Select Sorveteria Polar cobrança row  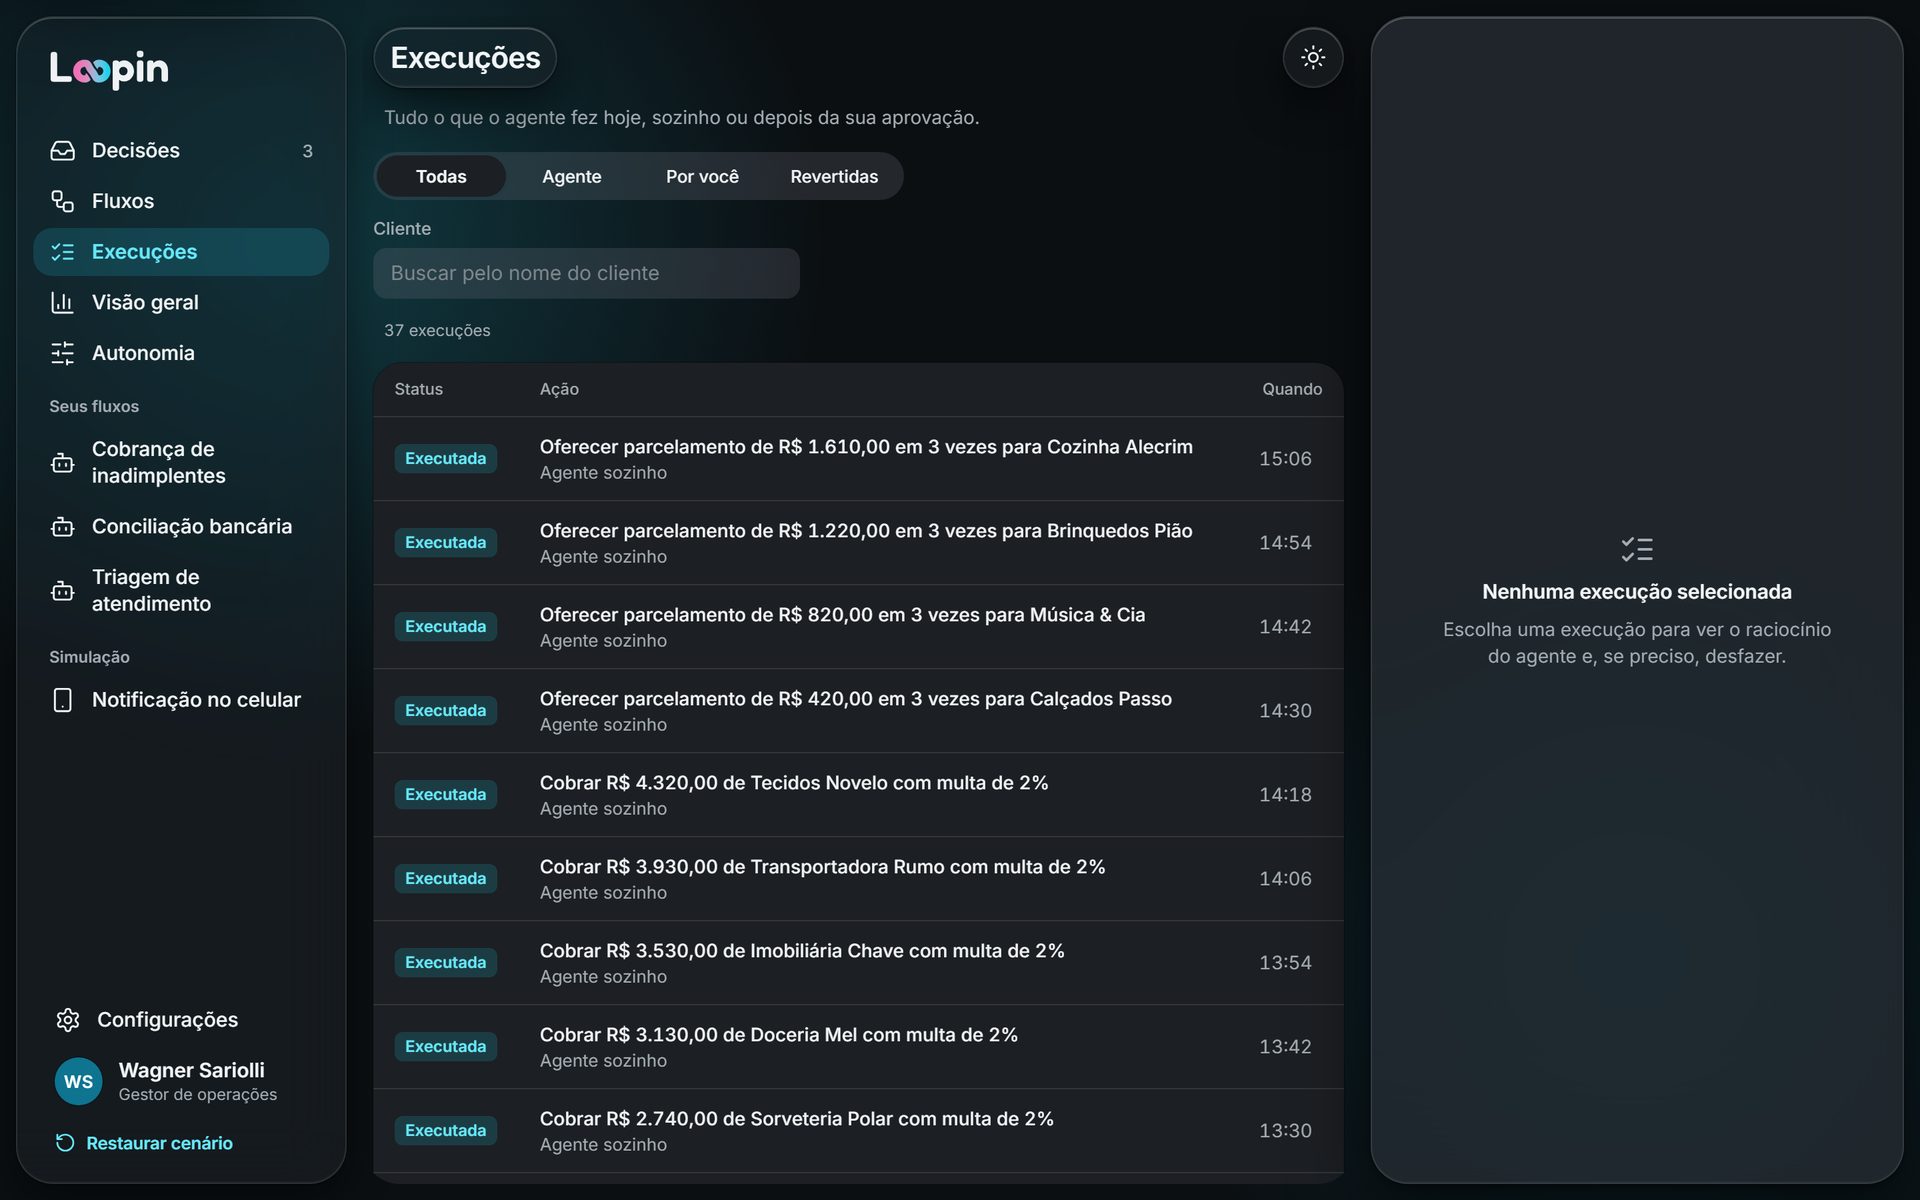coord(858,1131)
